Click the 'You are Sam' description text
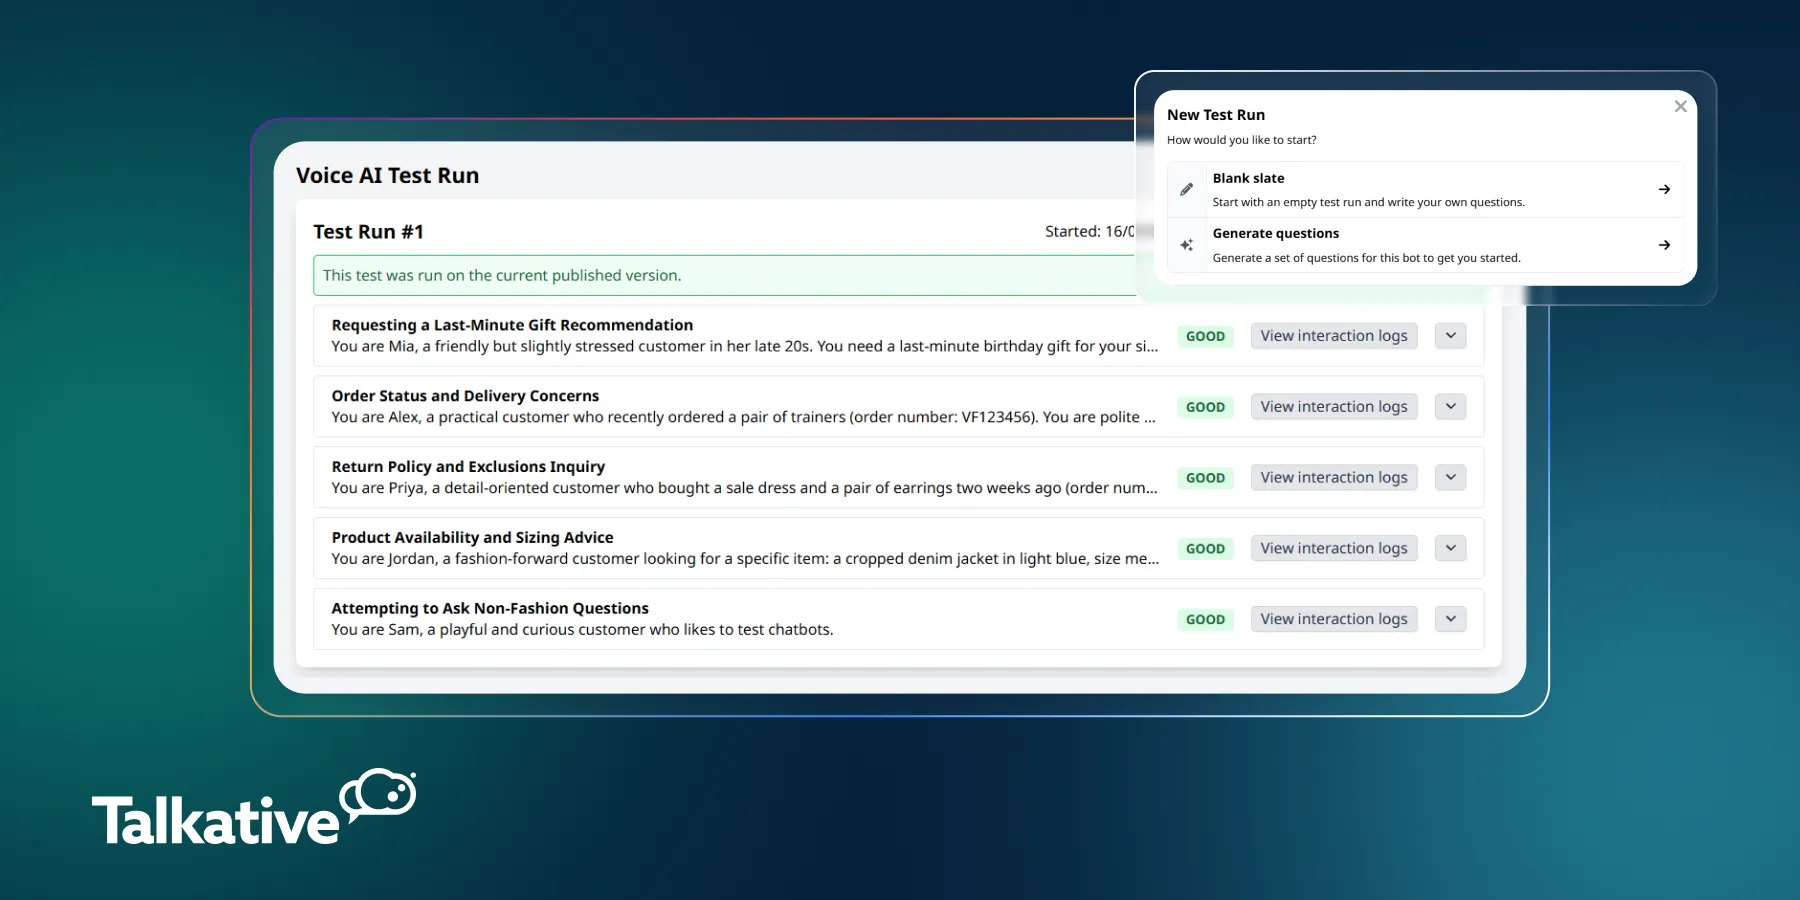Screen dimensions: 1800x900 (x=582, y=630)
